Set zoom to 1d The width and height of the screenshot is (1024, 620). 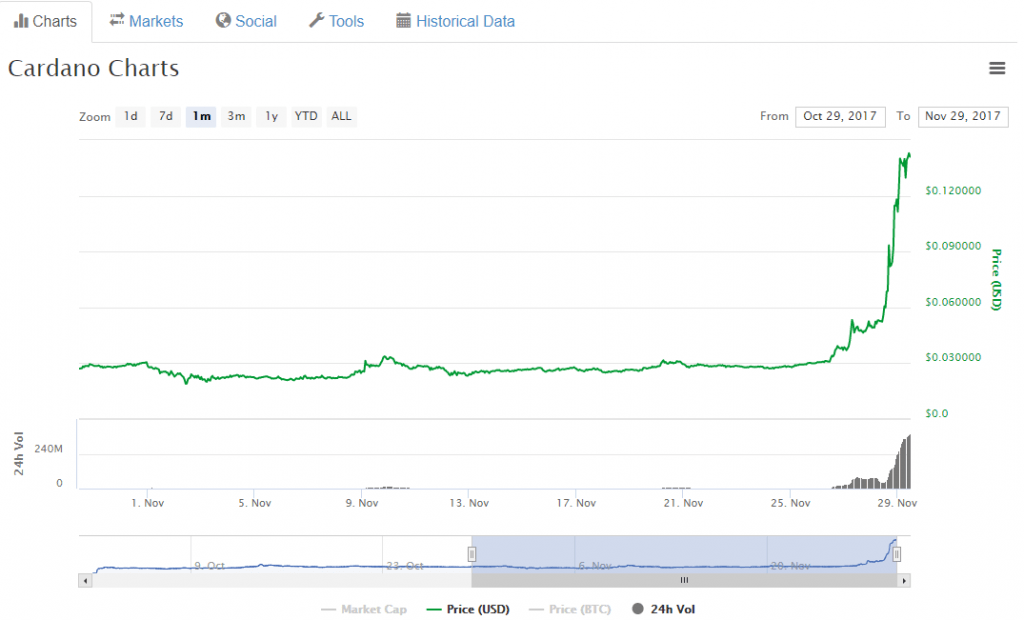click(130, 116)
